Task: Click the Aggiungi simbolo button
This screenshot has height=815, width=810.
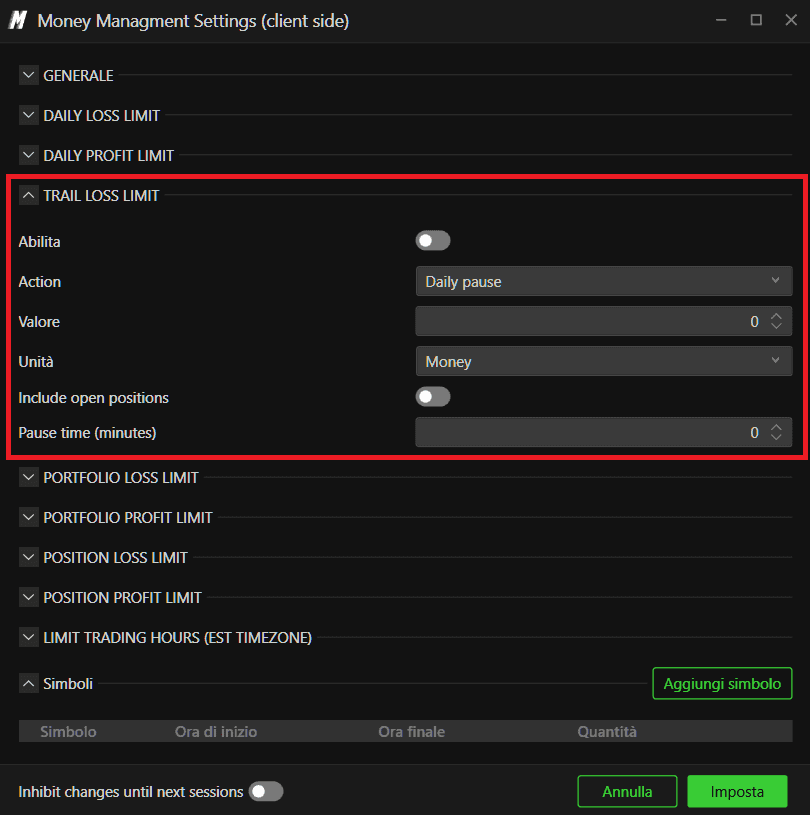Action: pos(722,683)
